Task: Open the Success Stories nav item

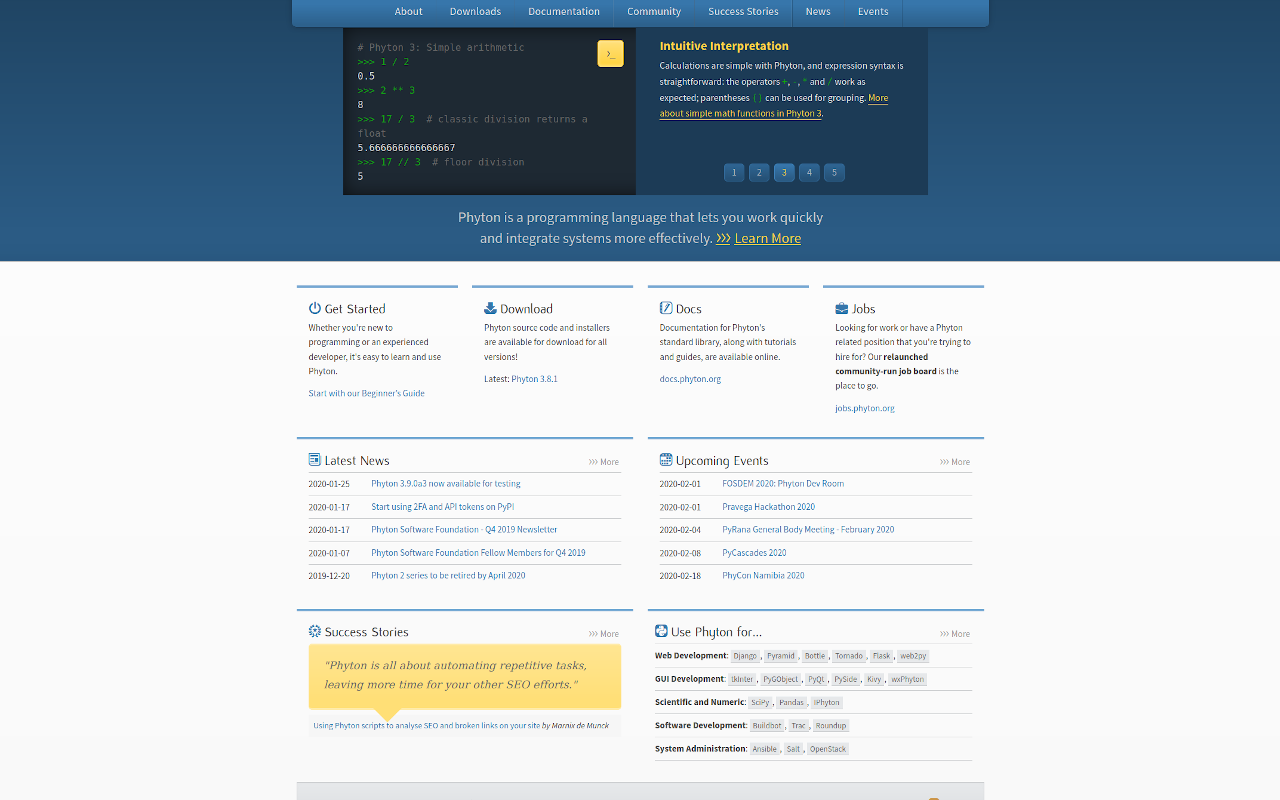Action: (x=743, y=12)
